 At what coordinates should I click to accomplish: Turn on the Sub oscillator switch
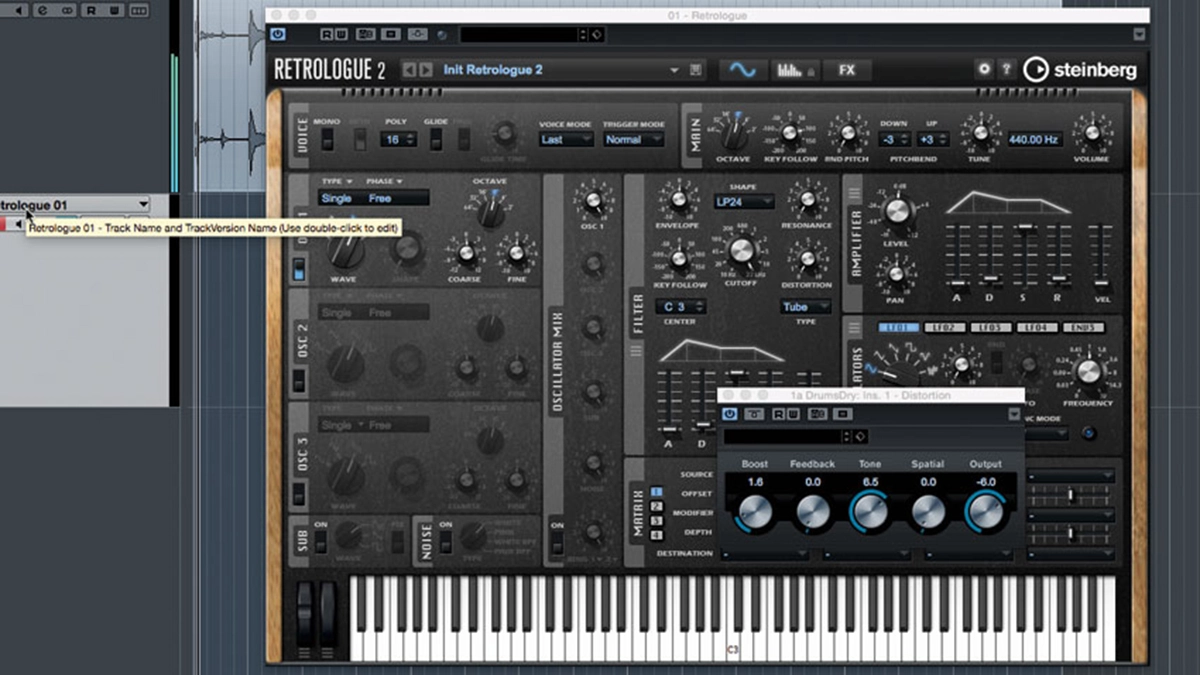320,541
